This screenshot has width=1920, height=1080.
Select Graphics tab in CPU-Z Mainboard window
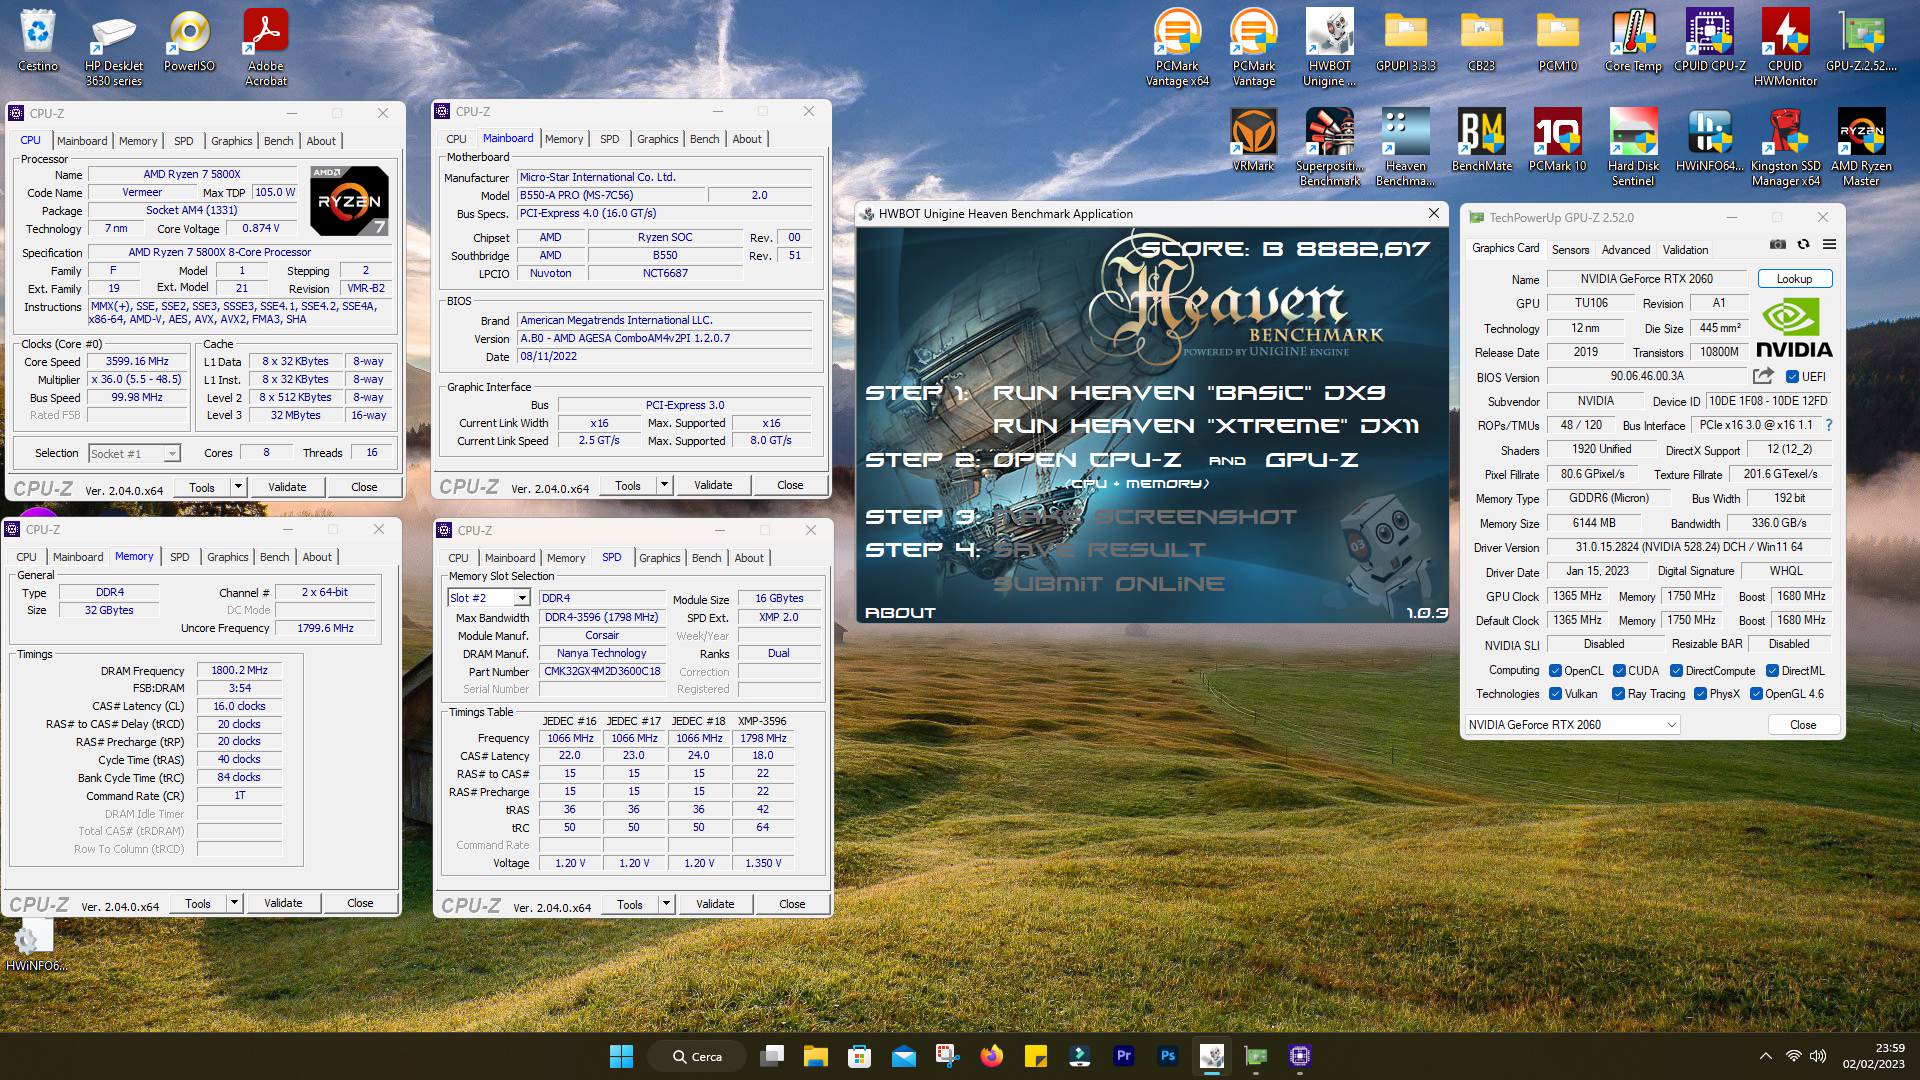tap(657, 139)
